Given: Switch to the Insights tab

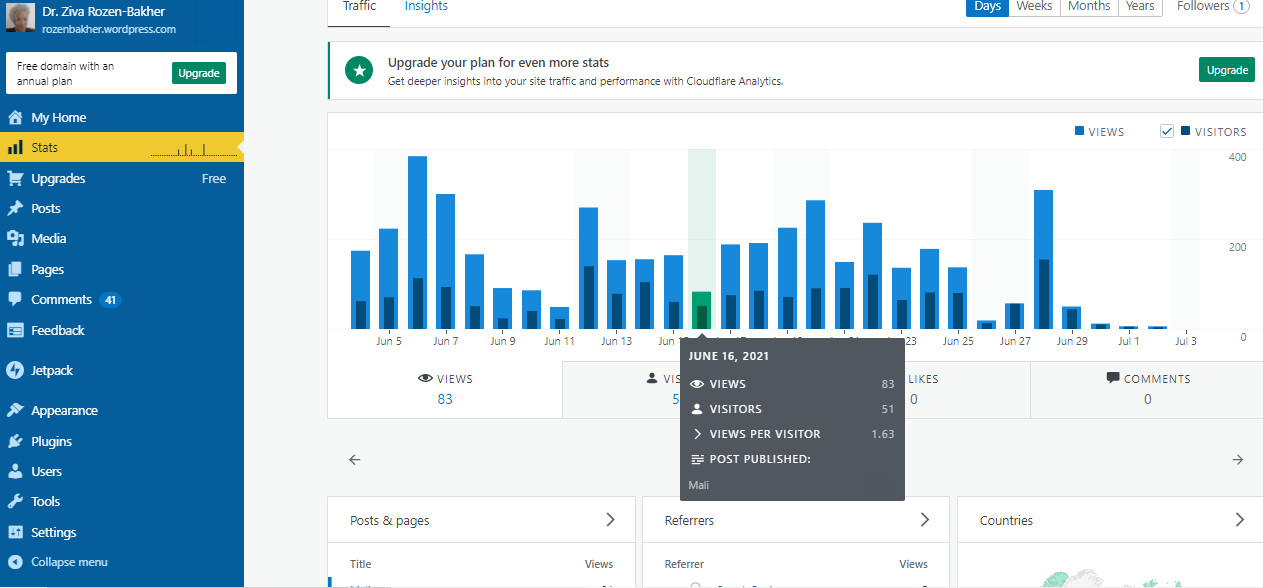Looking at the screenshot, I should (x=426, y=7).
